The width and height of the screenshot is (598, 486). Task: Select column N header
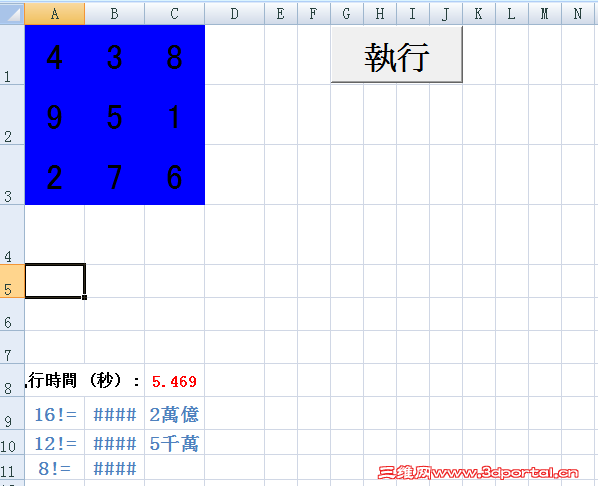pos(578,14)
